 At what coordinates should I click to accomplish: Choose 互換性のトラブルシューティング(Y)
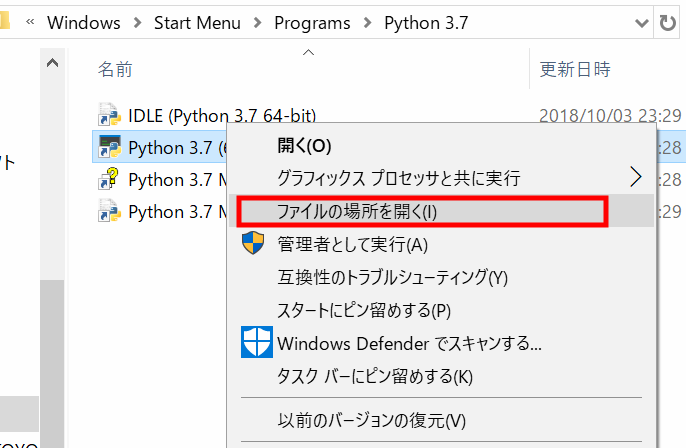[441, 277]
